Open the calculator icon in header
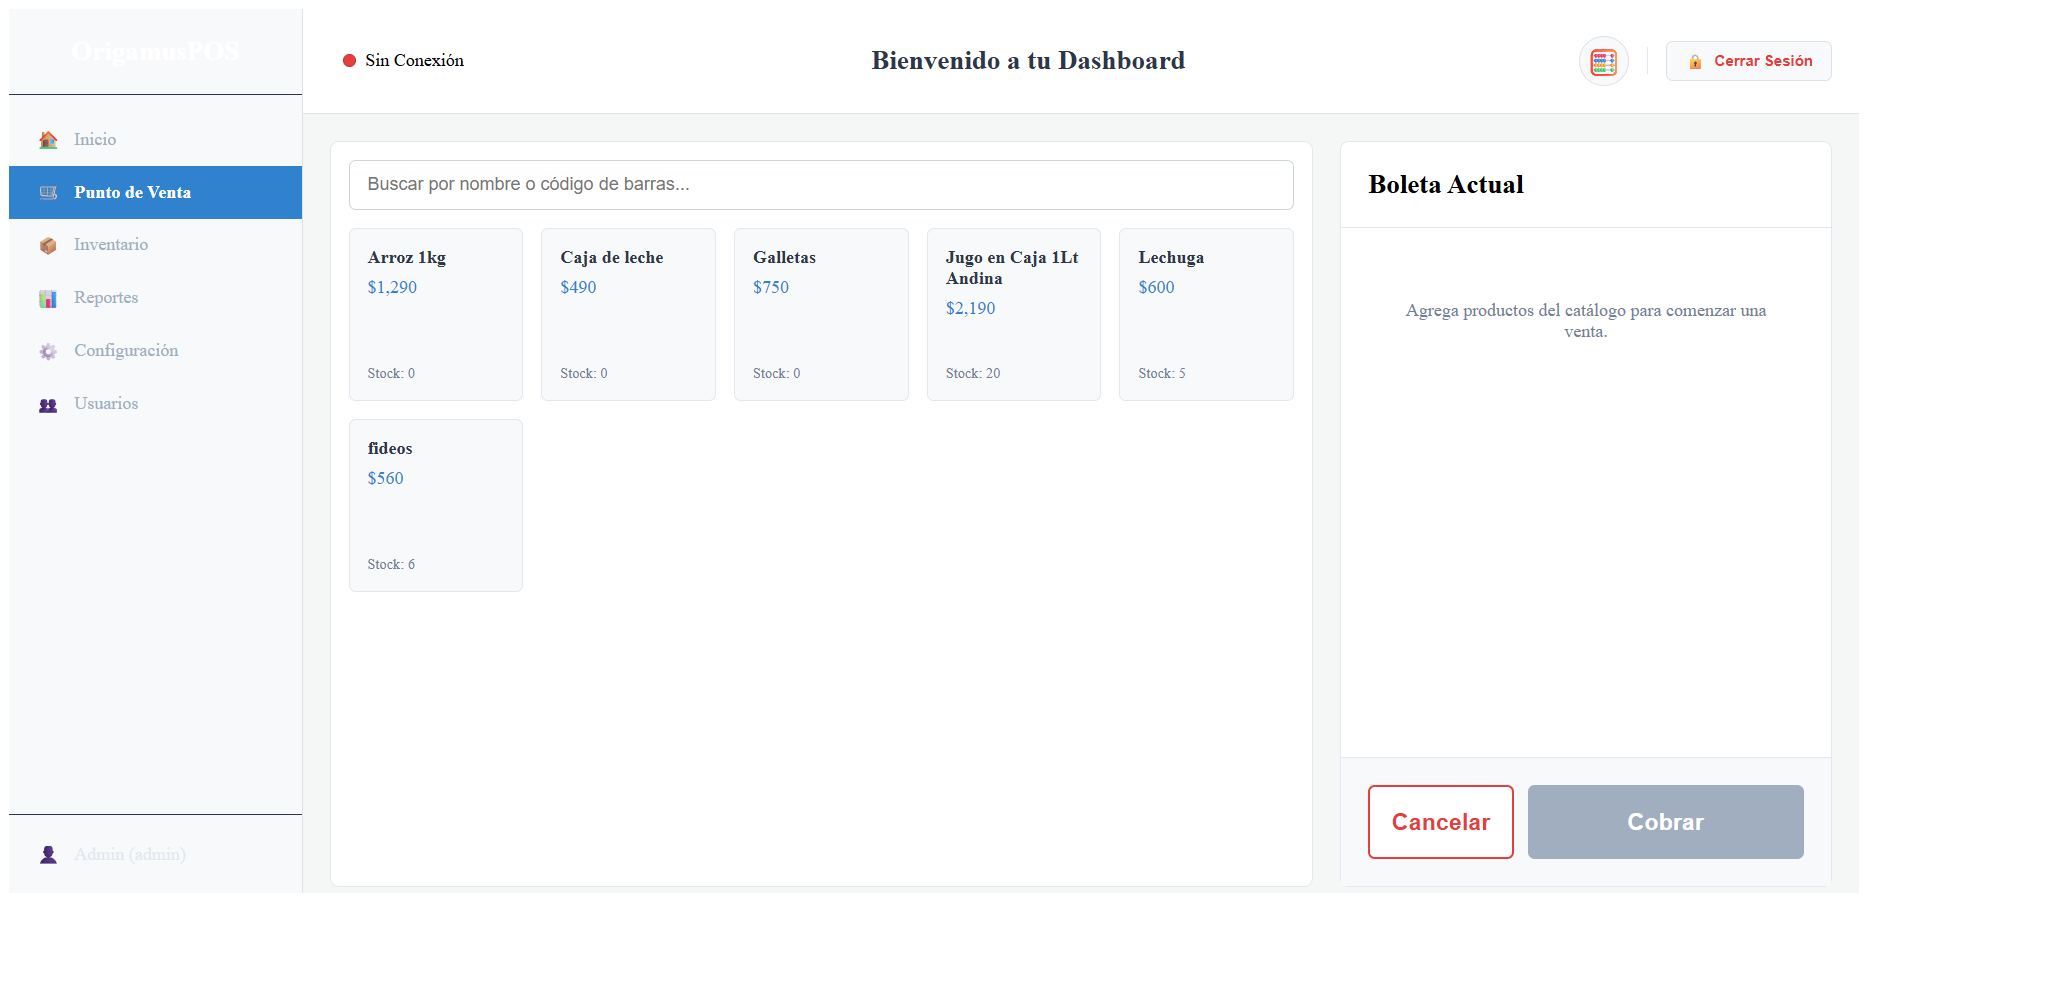 tap(1603, 62)
